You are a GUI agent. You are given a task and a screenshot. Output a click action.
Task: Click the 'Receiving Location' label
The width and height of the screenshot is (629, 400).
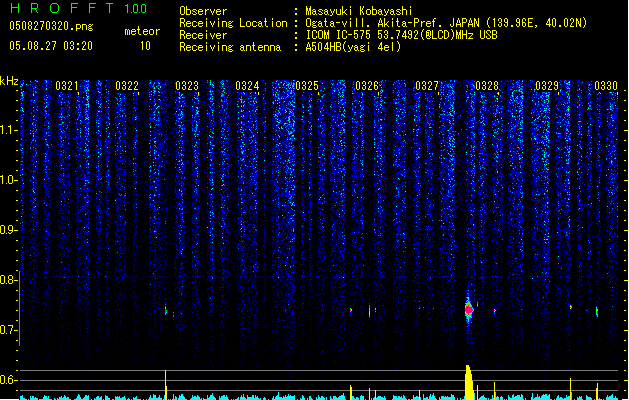tap(233, 23)
